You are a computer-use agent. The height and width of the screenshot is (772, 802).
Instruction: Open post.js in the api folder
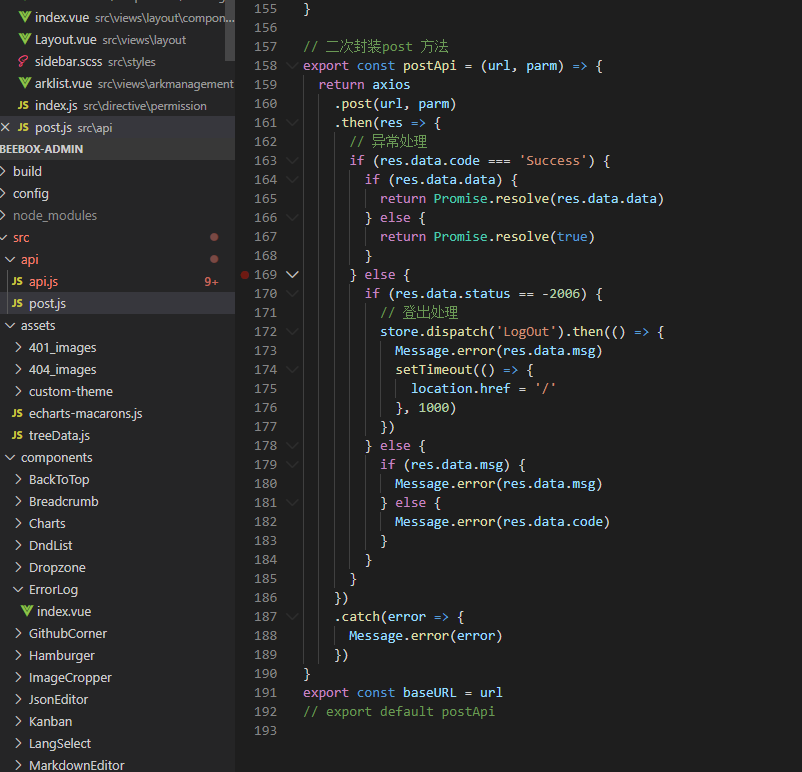point(47,304)
